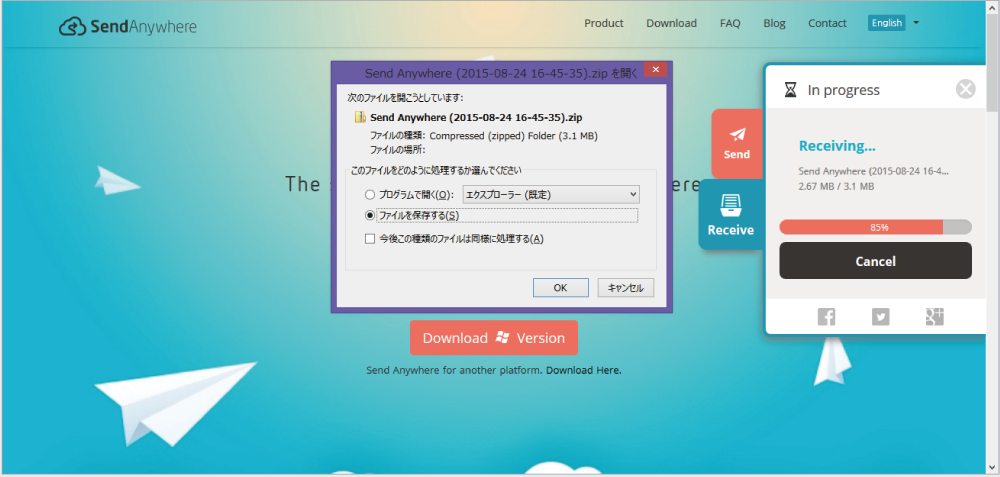Viewport: 1000px width, 477px height.
Task: Click the zip file icon in dialog
Action: click(360, 117)
